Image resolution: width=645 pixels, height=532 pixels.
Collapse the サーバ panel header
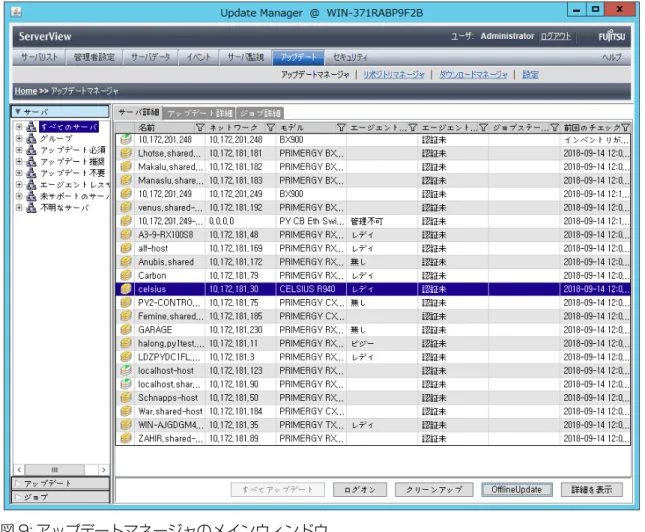point(60,112)
